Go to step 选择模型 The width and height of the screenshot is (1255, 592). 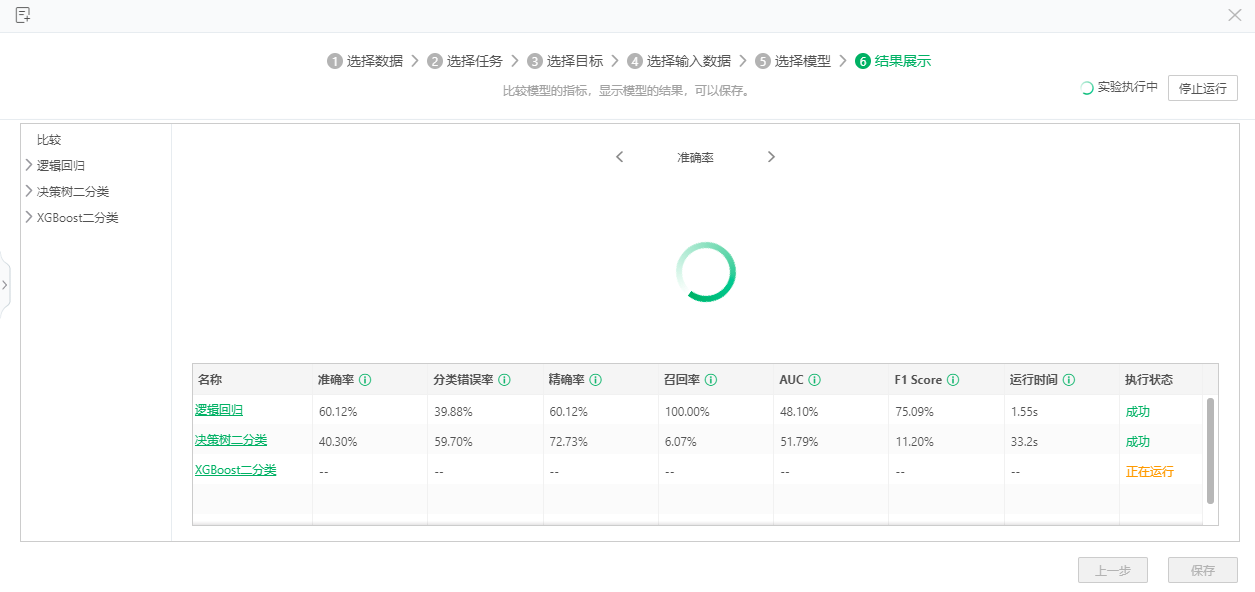tap(803, 61)
